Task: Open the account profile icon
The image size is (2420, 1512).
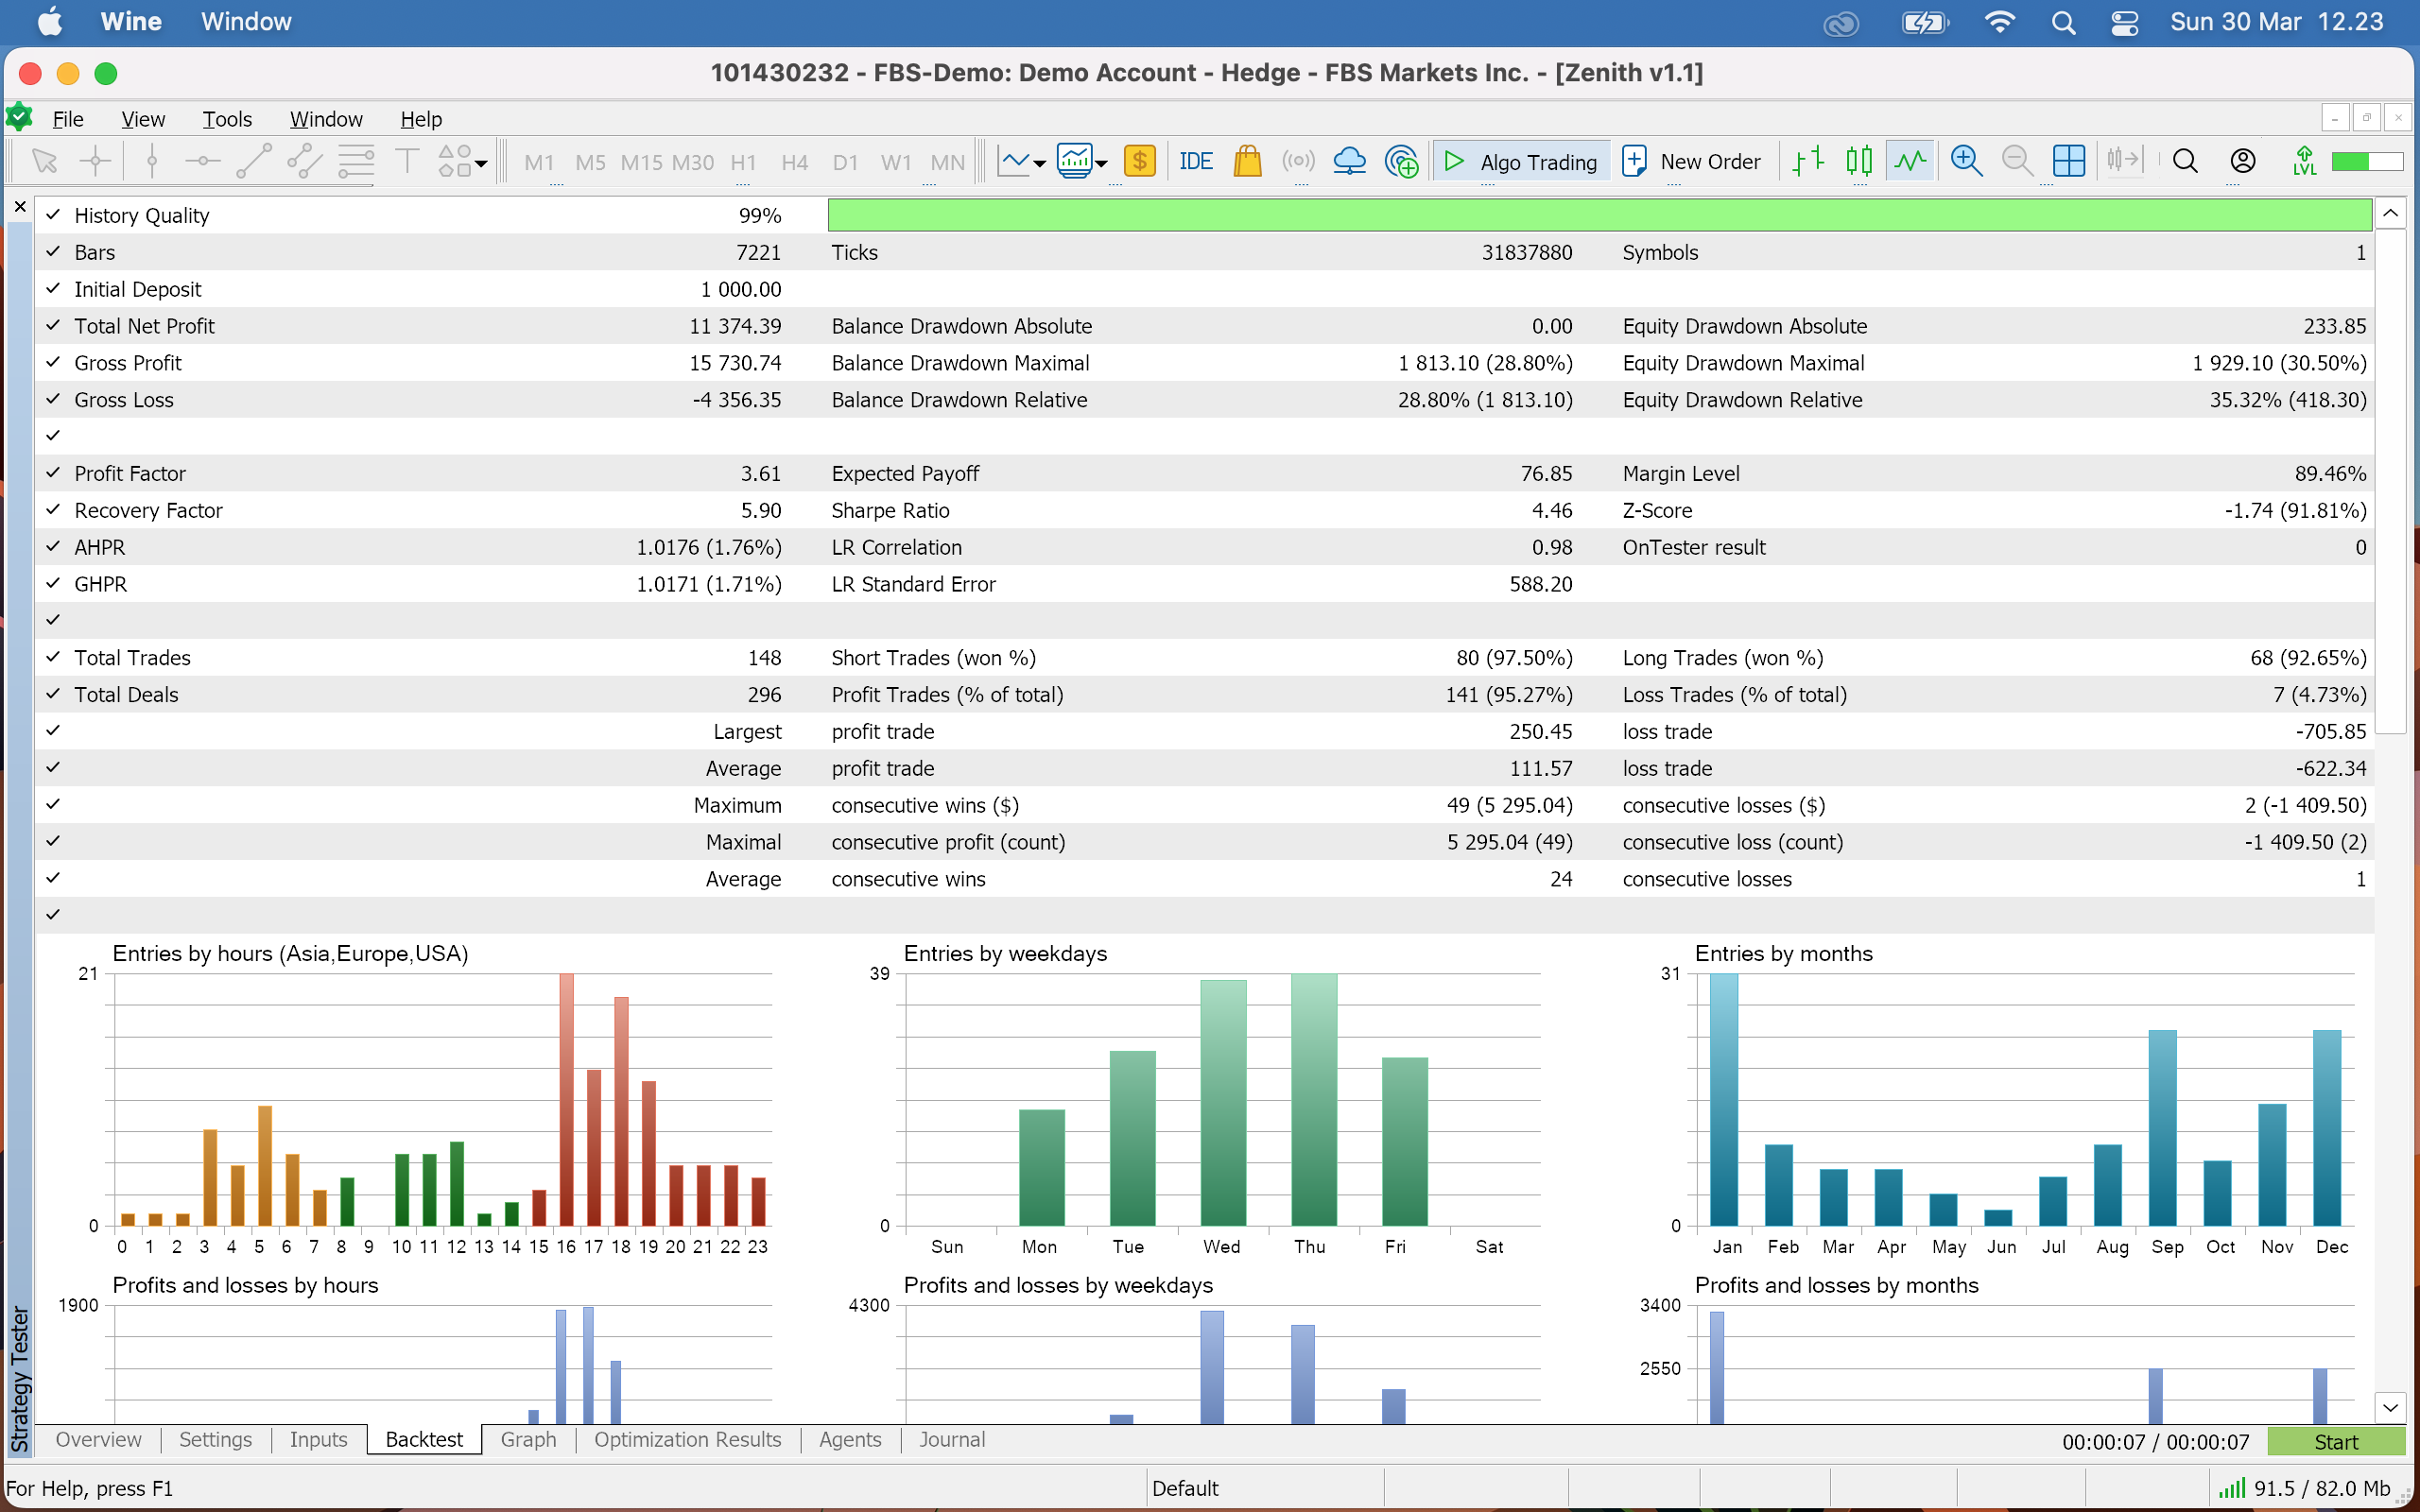Action: (2243, 161)
